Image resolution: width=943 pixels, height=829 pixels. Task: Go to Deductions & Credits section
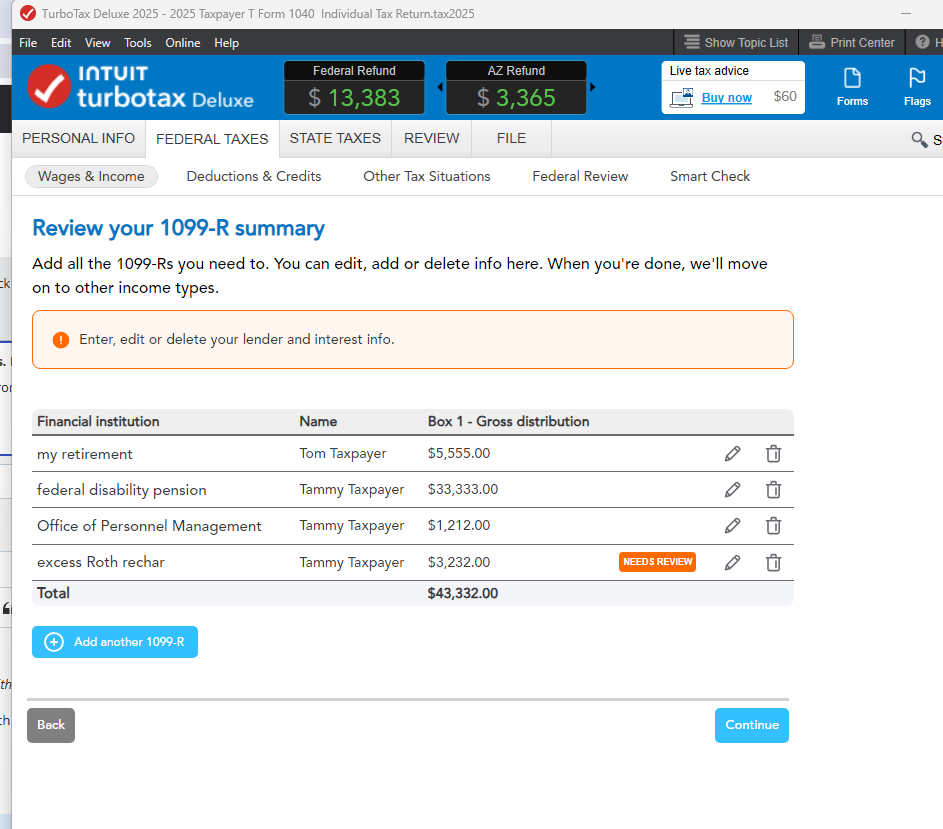pyautogui.click(x=254, y=176)
